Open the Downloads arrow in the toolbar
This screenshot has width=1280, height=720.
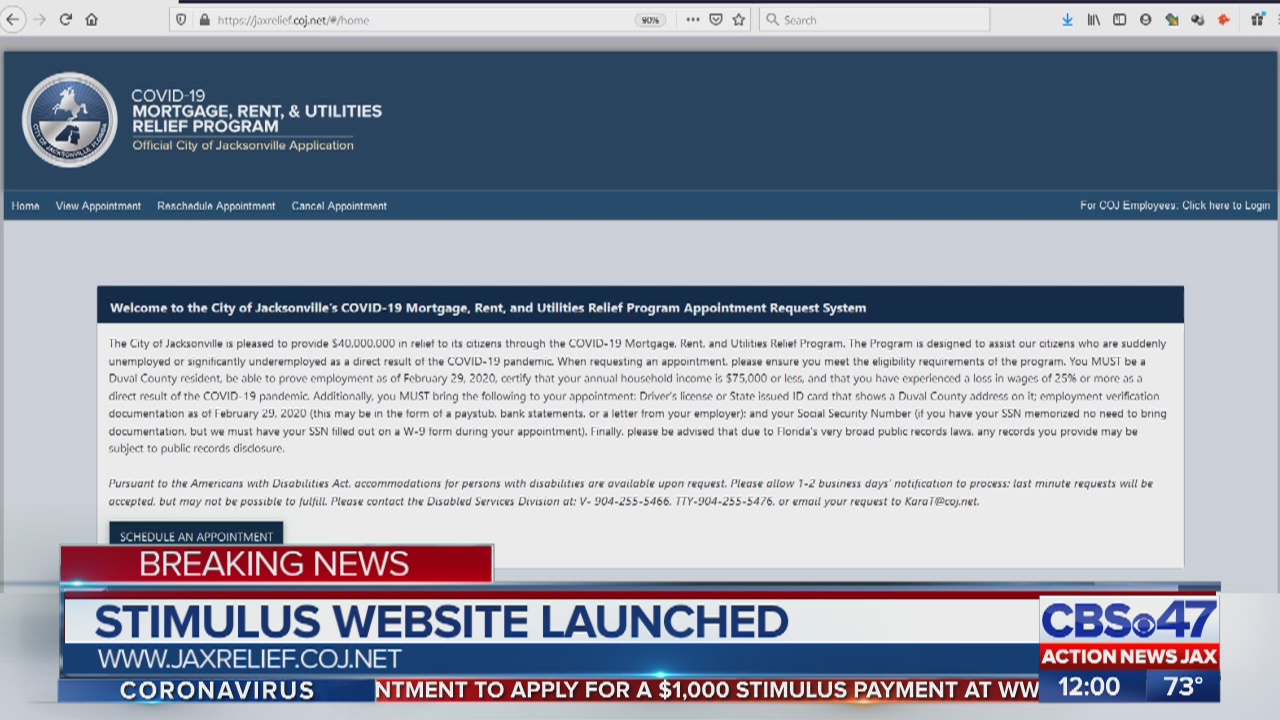tap(1067, 20)
